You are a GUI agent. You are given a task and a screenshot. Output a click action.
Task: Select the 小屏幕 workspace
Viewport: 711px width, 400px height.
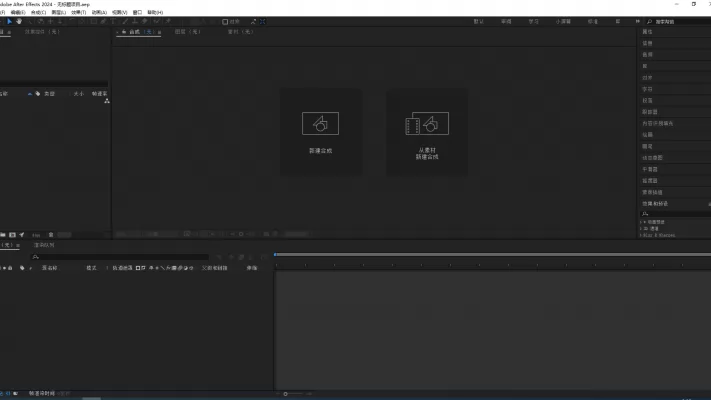tap(563, 22)
